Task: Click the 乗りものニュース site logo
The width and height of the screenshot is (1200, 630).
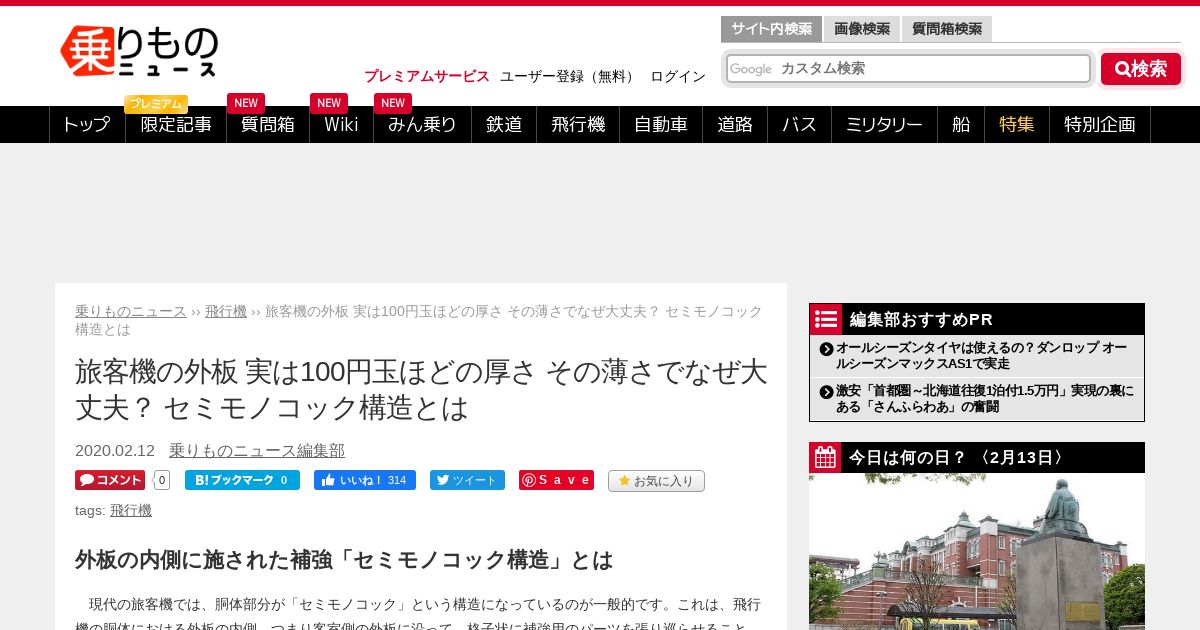Action: [x=139, y=51]
